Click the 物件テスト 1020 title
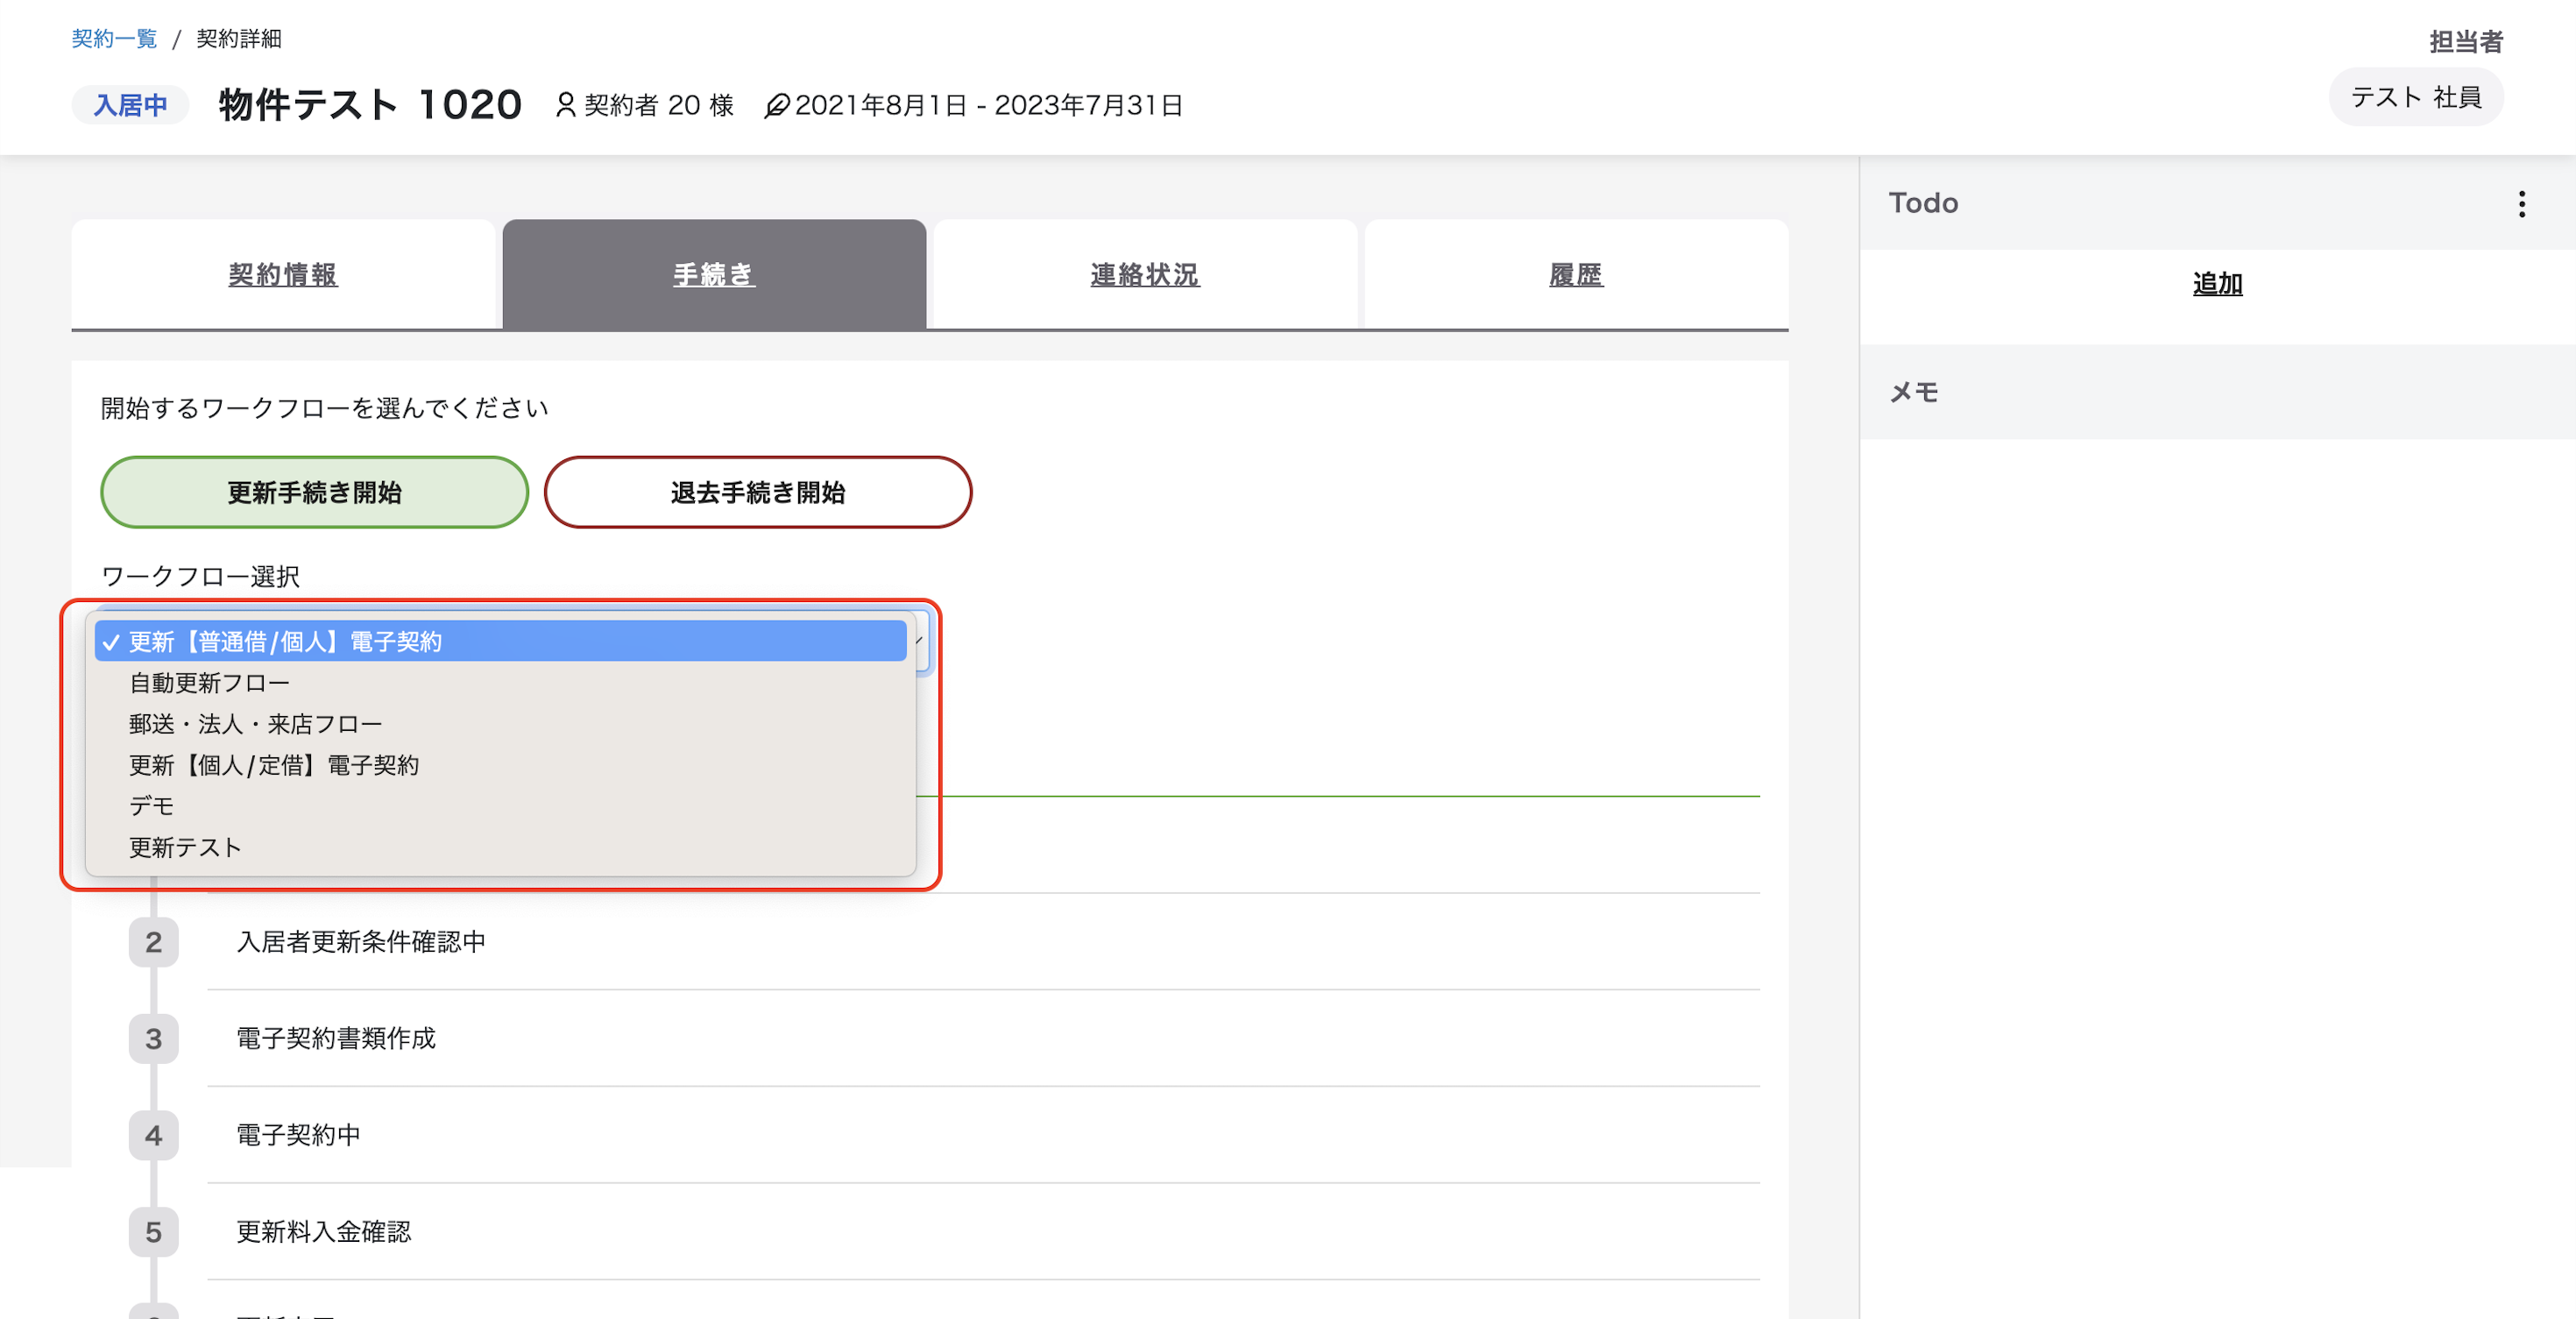The width and height of the screenshot is (2576, 1319). point(370,105)
